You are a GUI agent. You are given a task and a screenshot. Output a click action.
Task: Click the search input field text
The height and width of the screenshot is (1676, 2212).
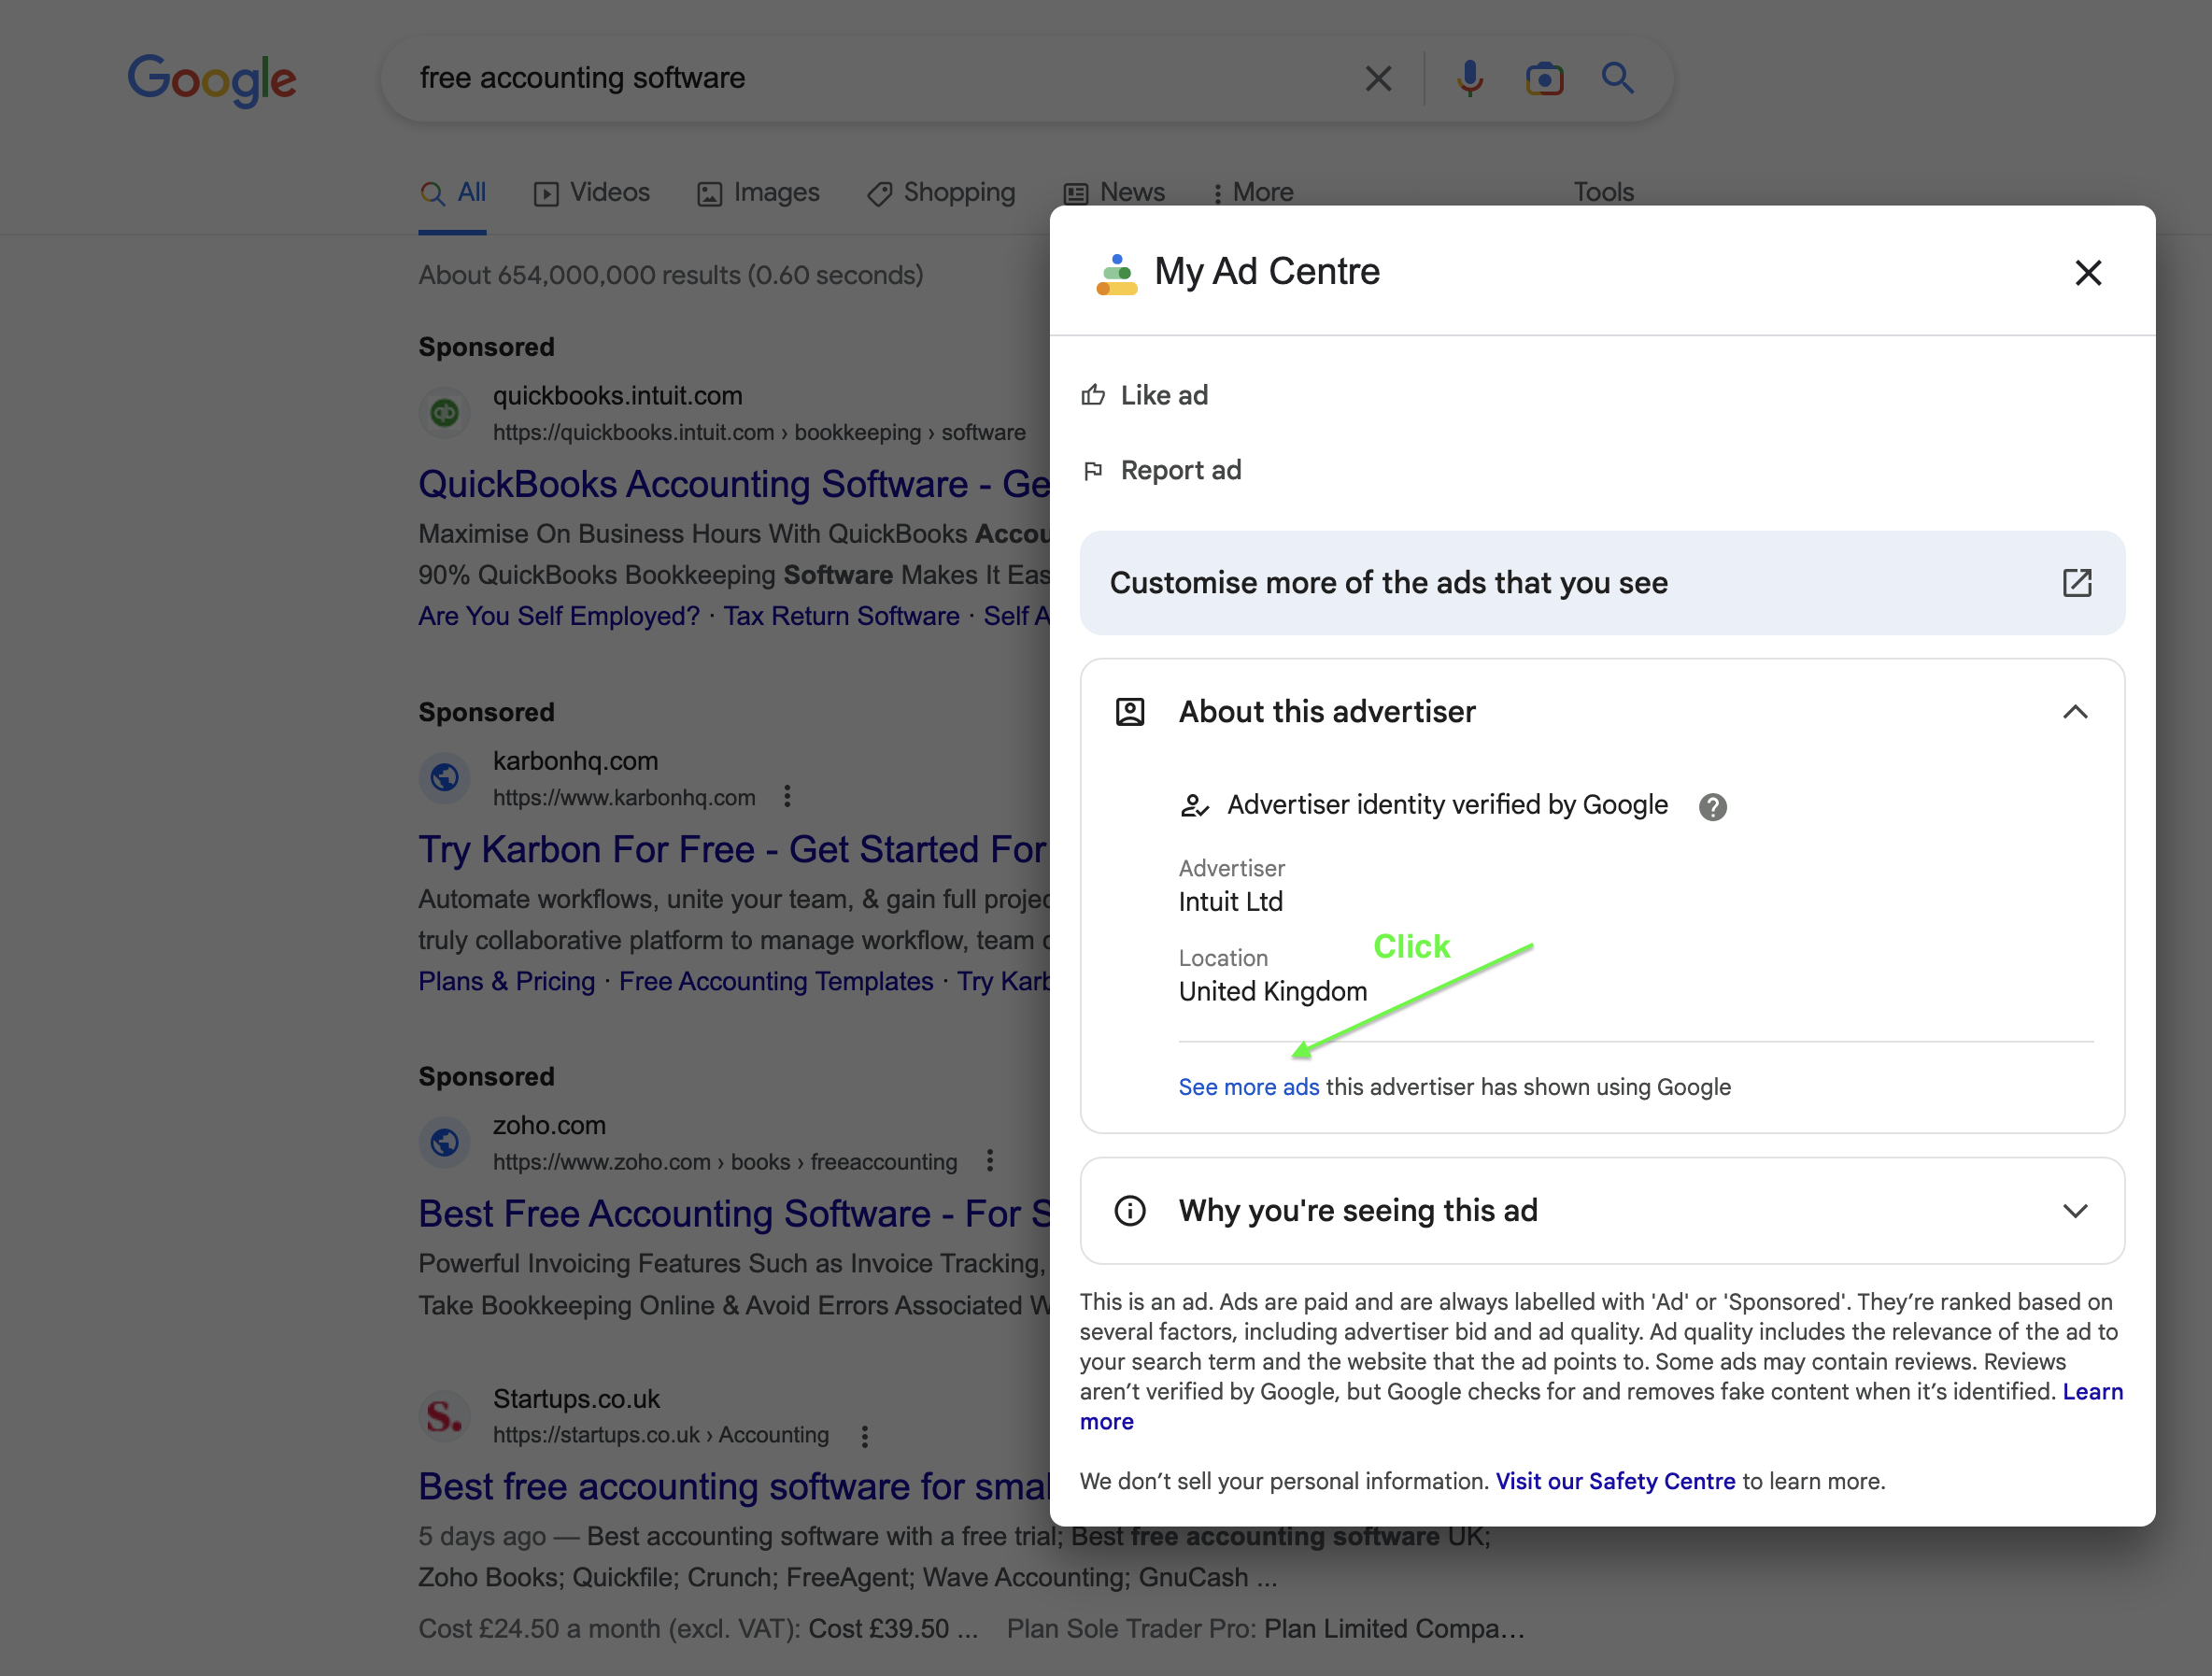582,78
